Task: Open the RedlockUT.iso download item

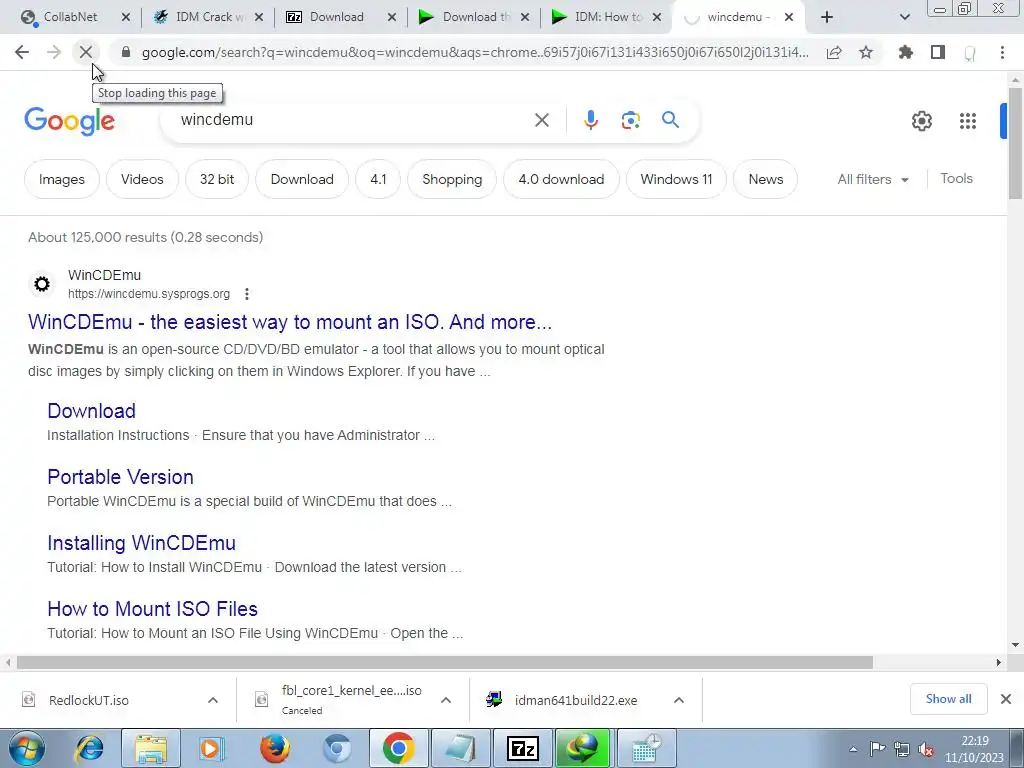Action: (89, 700)
